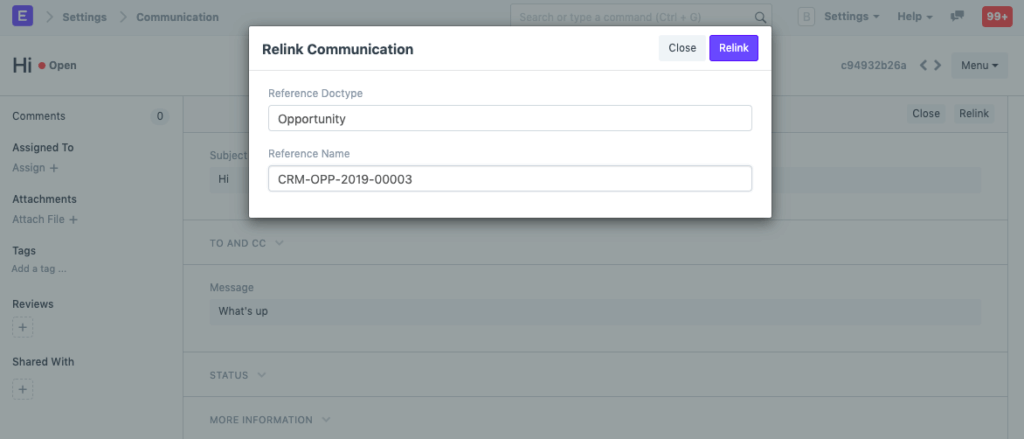Screen dimensions: 1024x439
Task: Go to previous document arrow
Action: (x=925, y=66)
